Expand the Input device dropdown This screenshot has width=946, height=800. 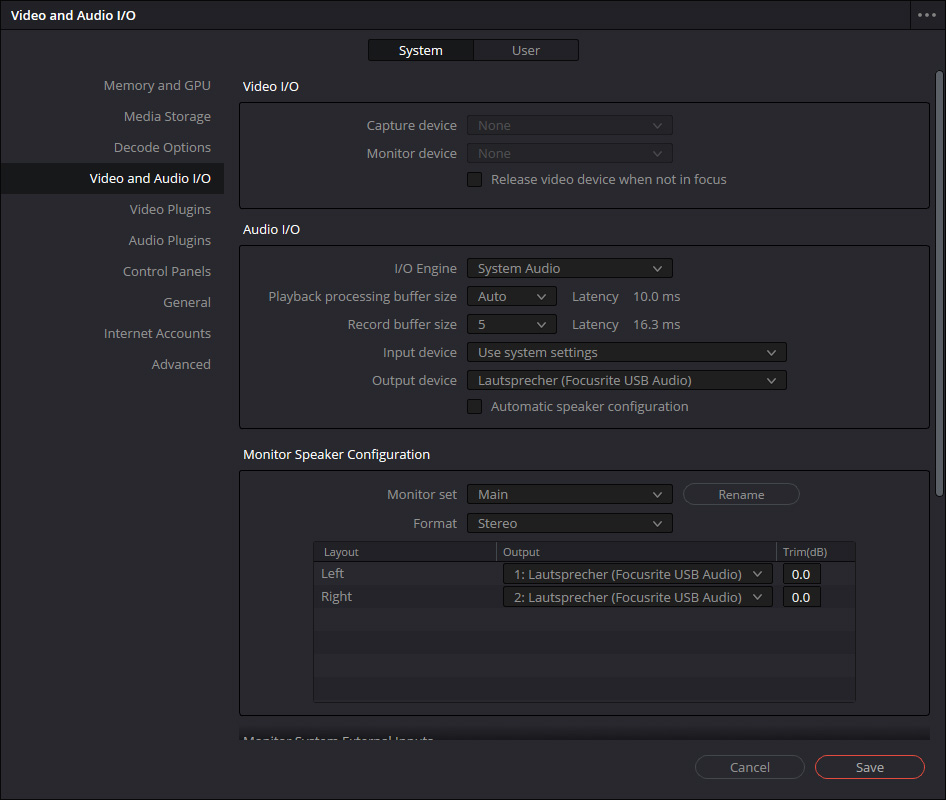point(626,353)
